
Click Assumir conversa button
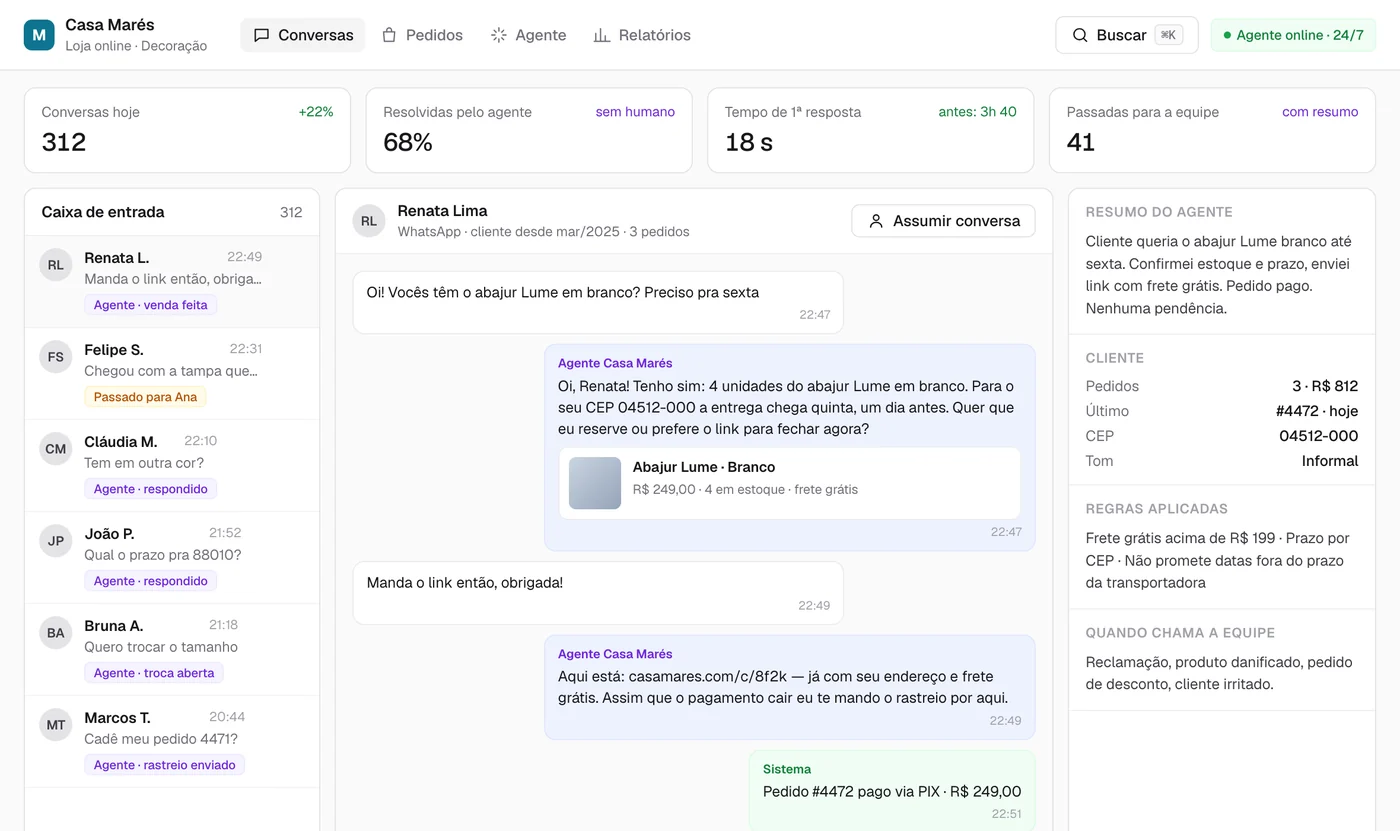coord(943,221)
